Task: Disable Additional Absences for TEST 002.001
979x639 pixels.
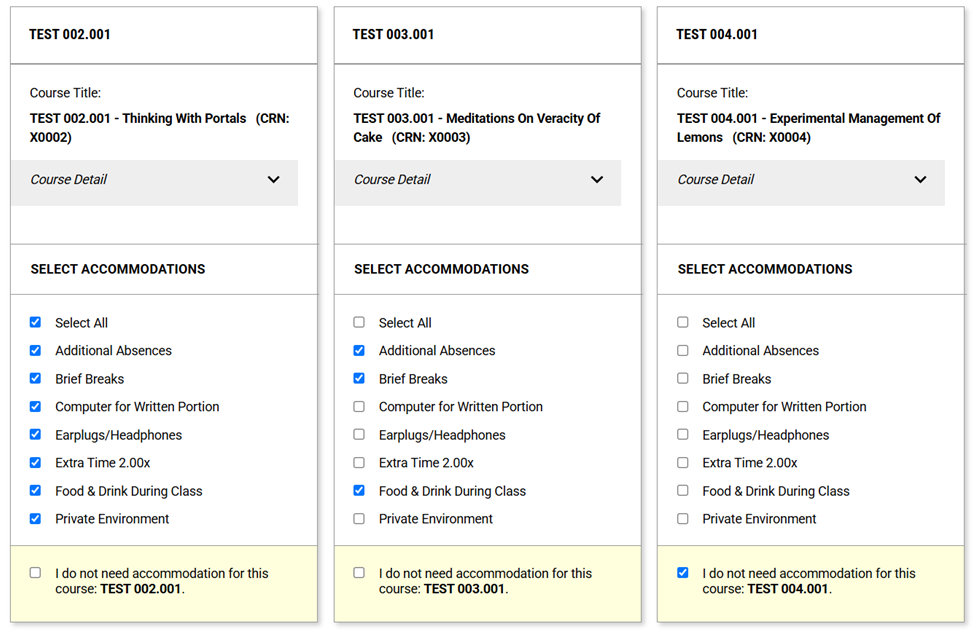Action: coord(35,350)
